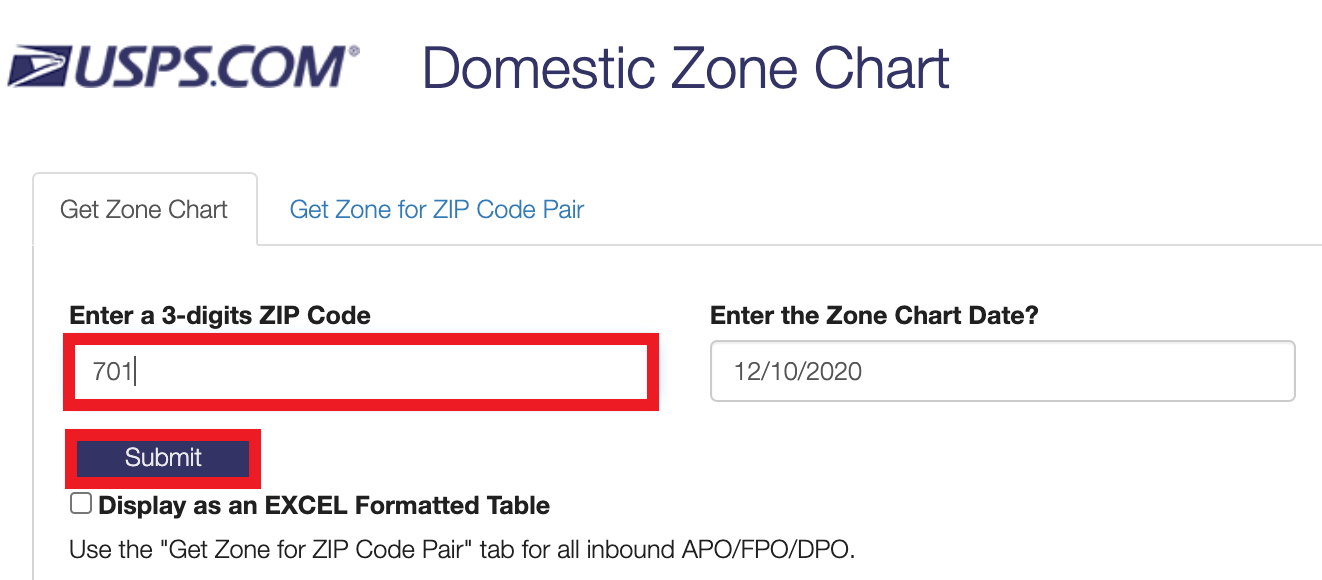
Task: Submit the zone chart form
Action: coord(163,458)
